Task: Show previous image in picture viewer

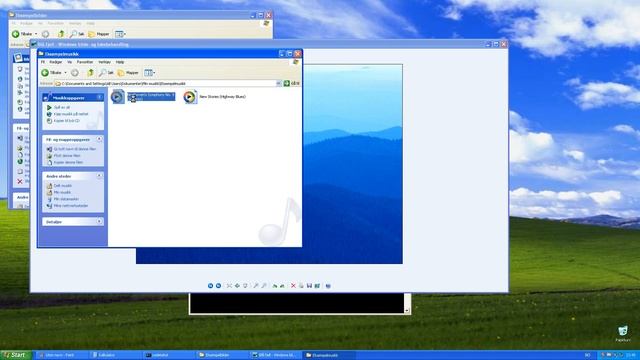Action: point(210,286)
